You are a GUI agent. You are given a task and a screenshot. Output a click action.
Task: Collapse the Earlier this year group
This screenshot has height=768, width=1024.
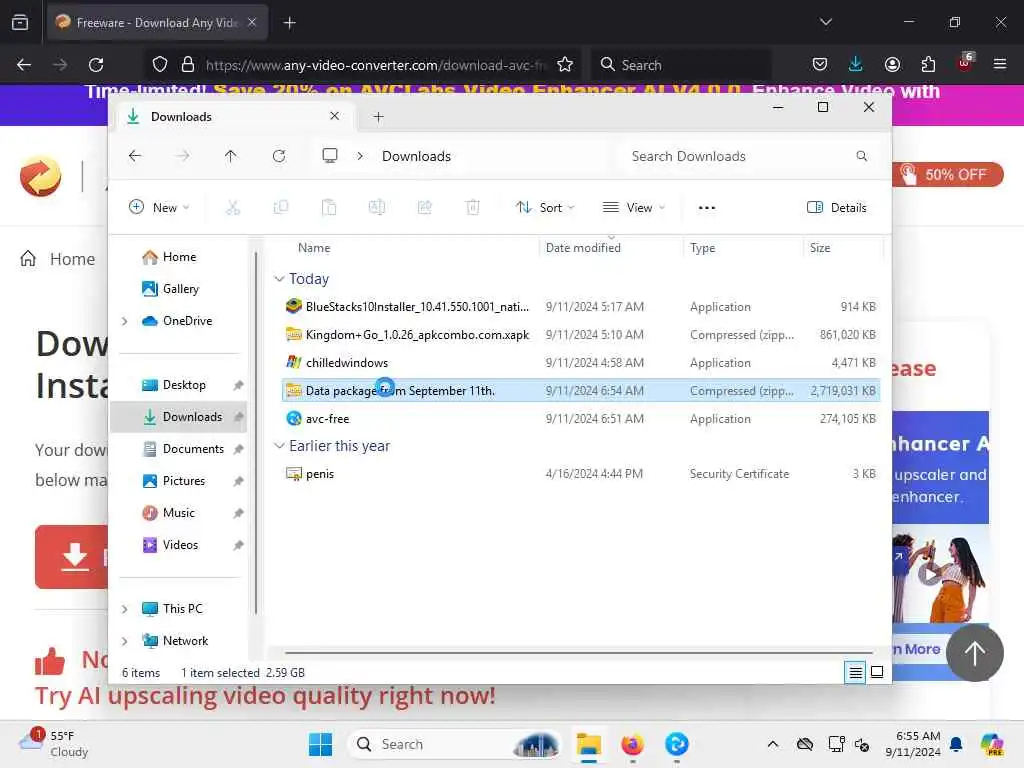tap(279, 445)
